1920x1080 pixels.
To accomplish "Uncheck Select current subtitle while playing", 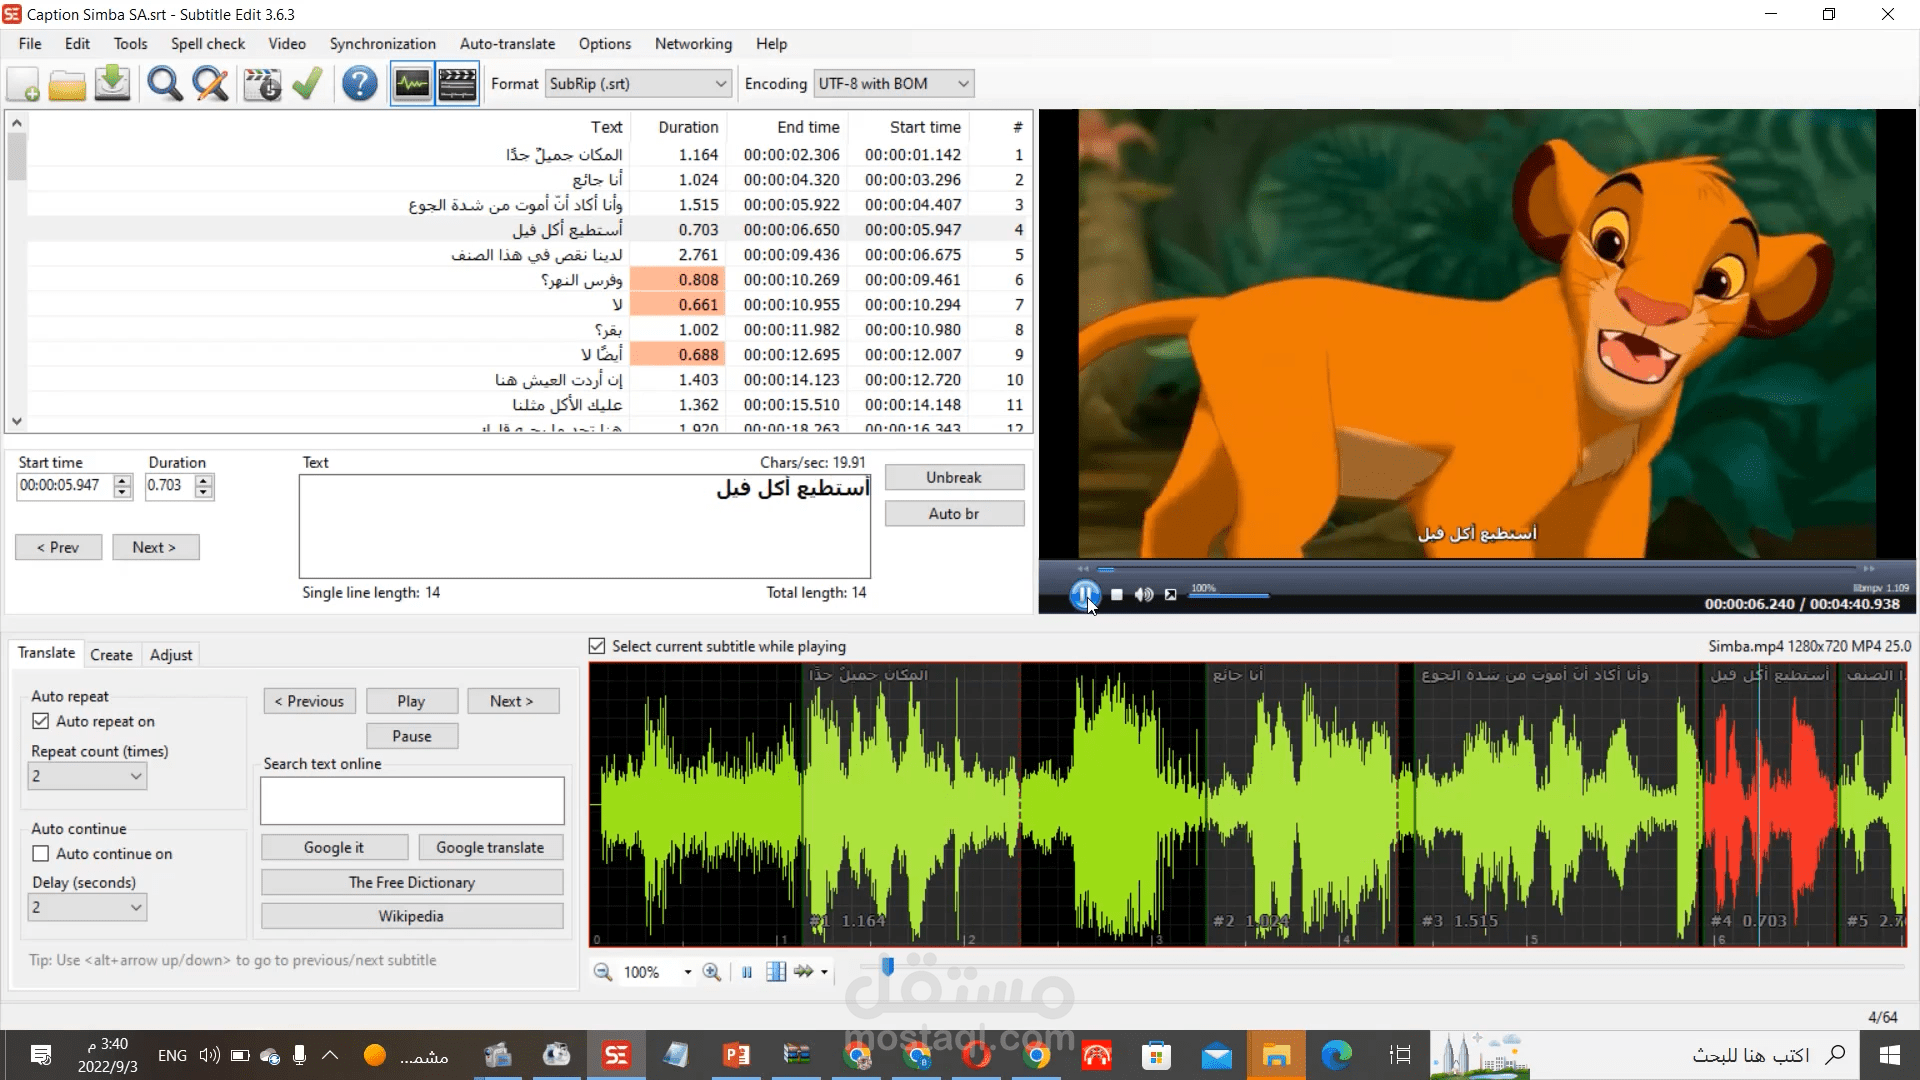I will (597, 647).
